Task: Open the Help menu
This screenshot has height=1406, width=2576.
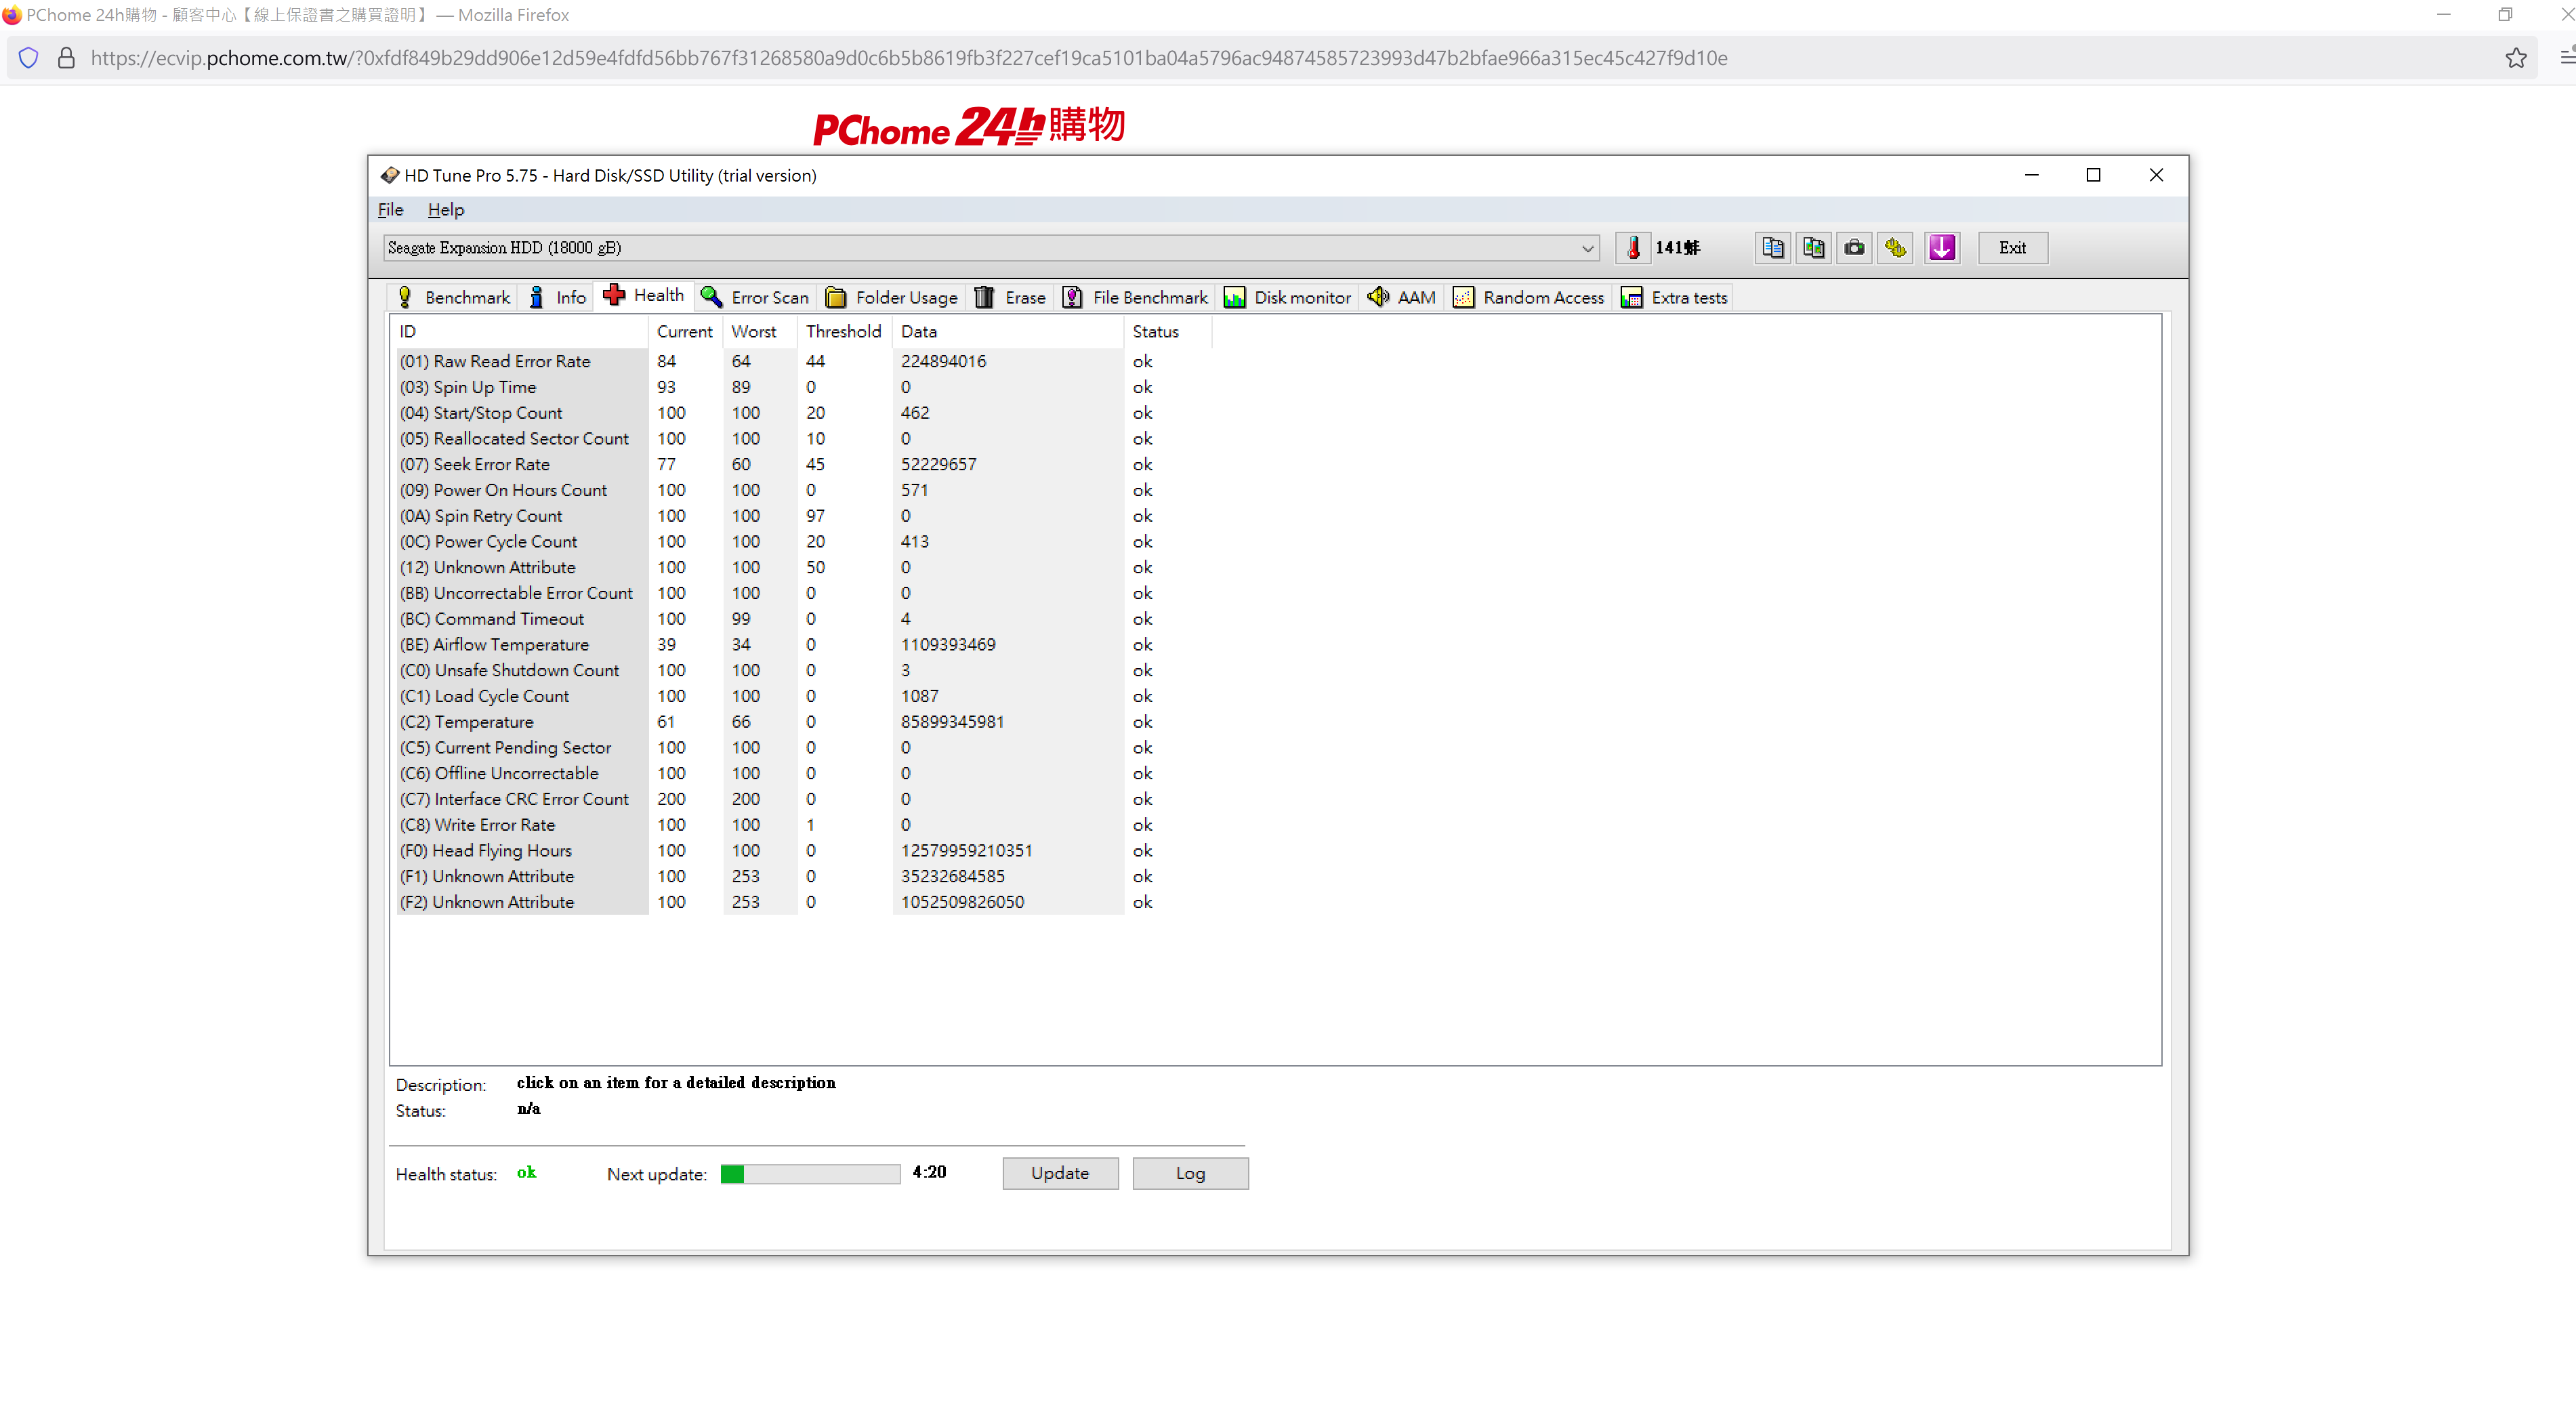Action: [x=445, y=209]
